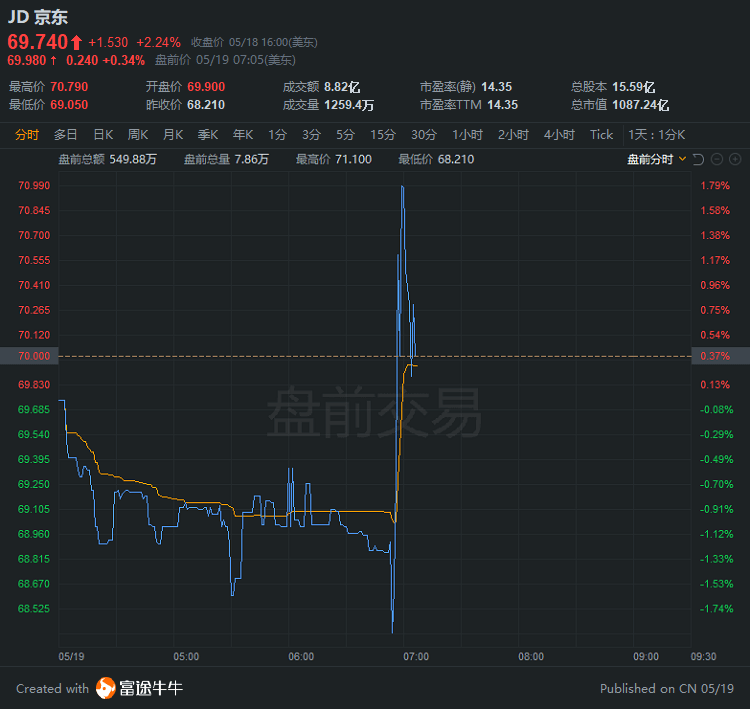Select the 2小时 interval tab
Screen dimensions: 750x709
[513, 135]
